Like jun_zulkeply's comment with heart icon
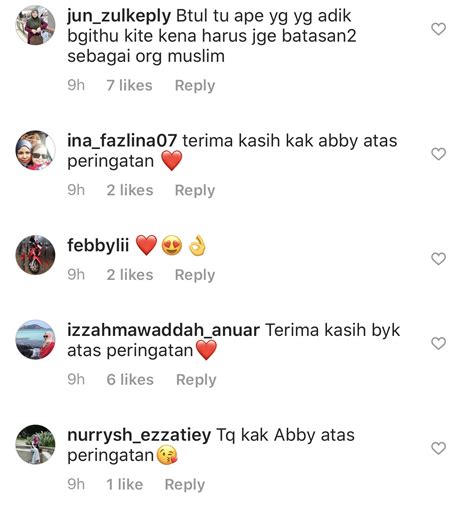The image size is (474, 506). [438, 29]
